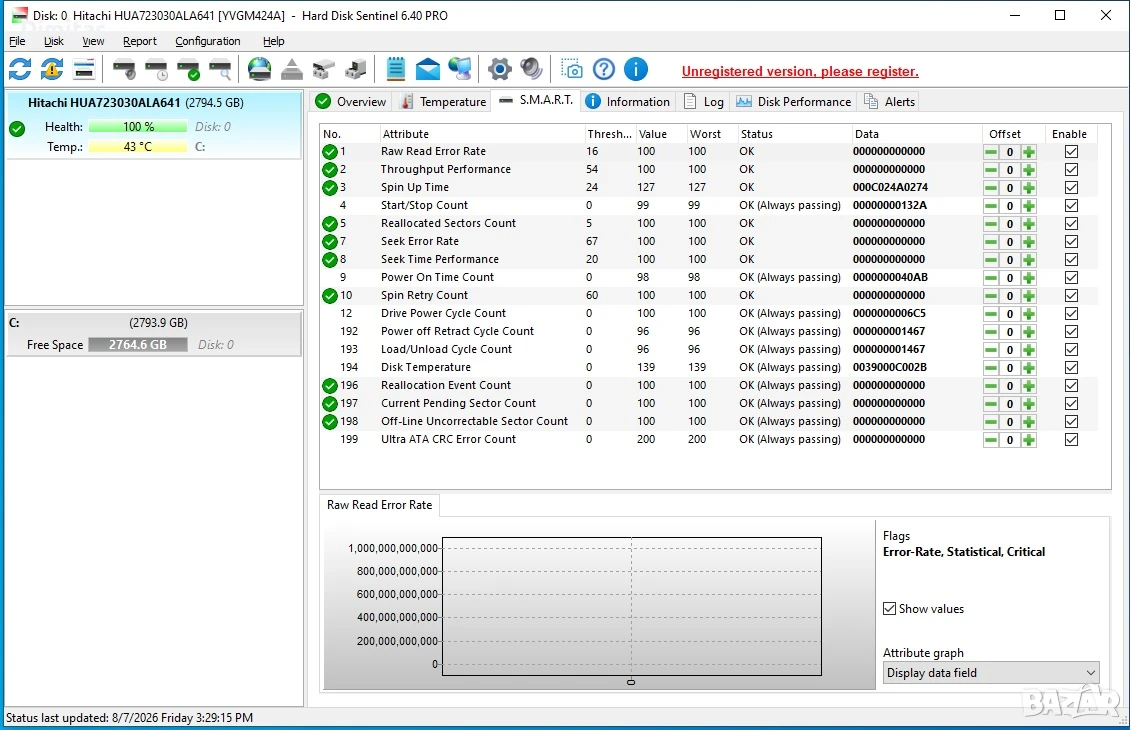This screenshot has width=1132, height=730.
Task: Click the blue question mark help icon
Action: tap(604, 69)
